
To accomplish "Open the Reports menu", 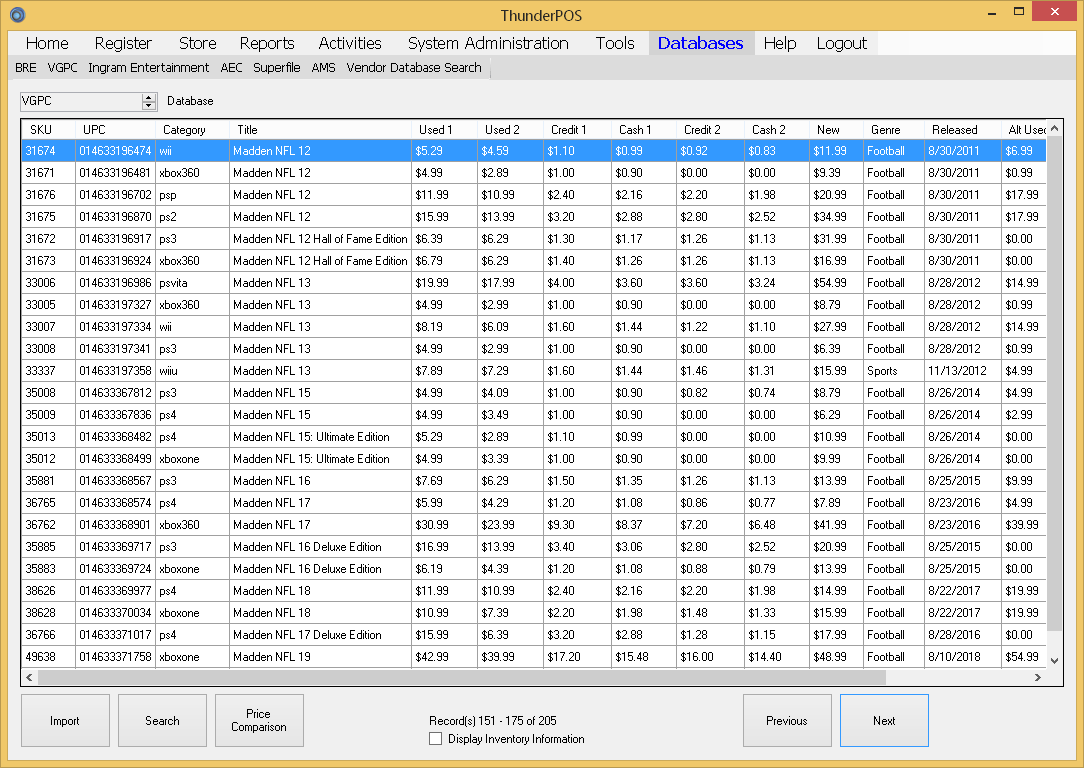I will coord(267,43).
